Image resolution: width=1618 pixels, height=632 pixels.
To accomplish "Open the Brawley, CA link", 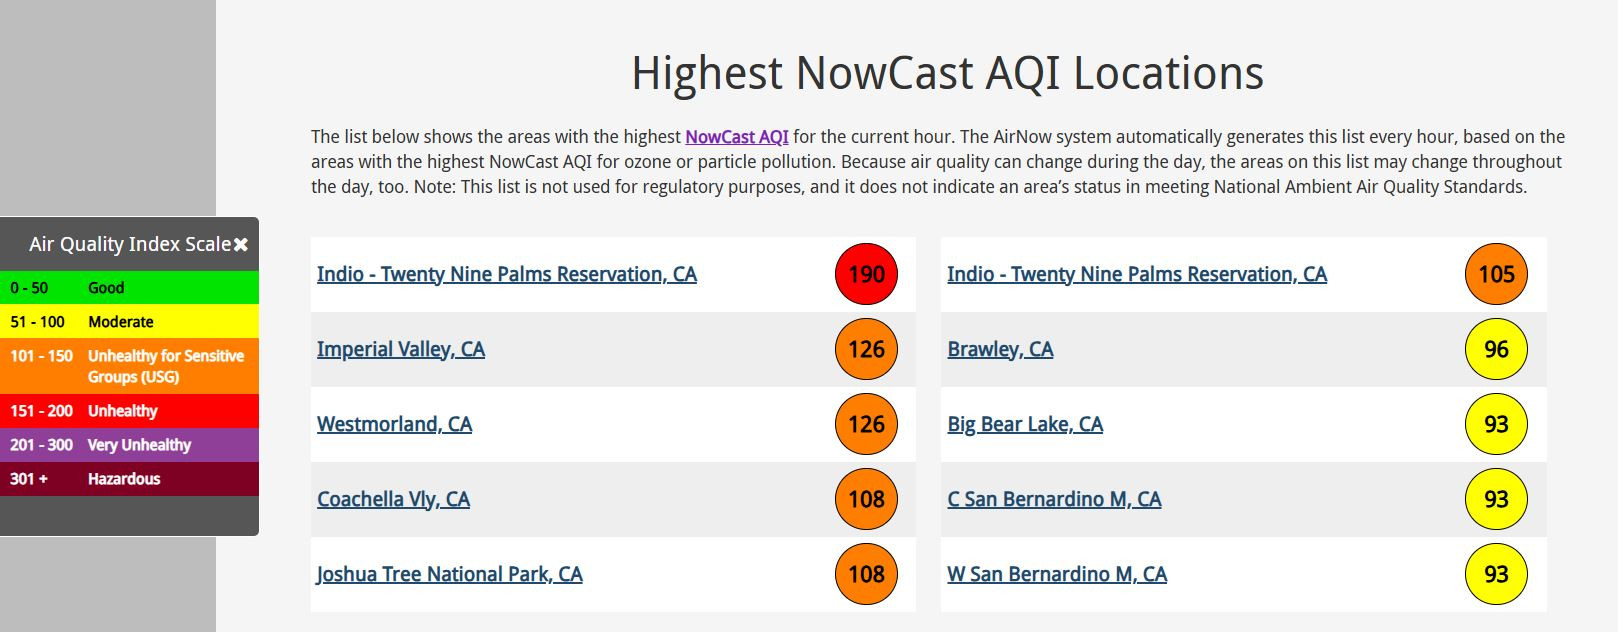I will pyautogui.click(x=1000, y=349).
